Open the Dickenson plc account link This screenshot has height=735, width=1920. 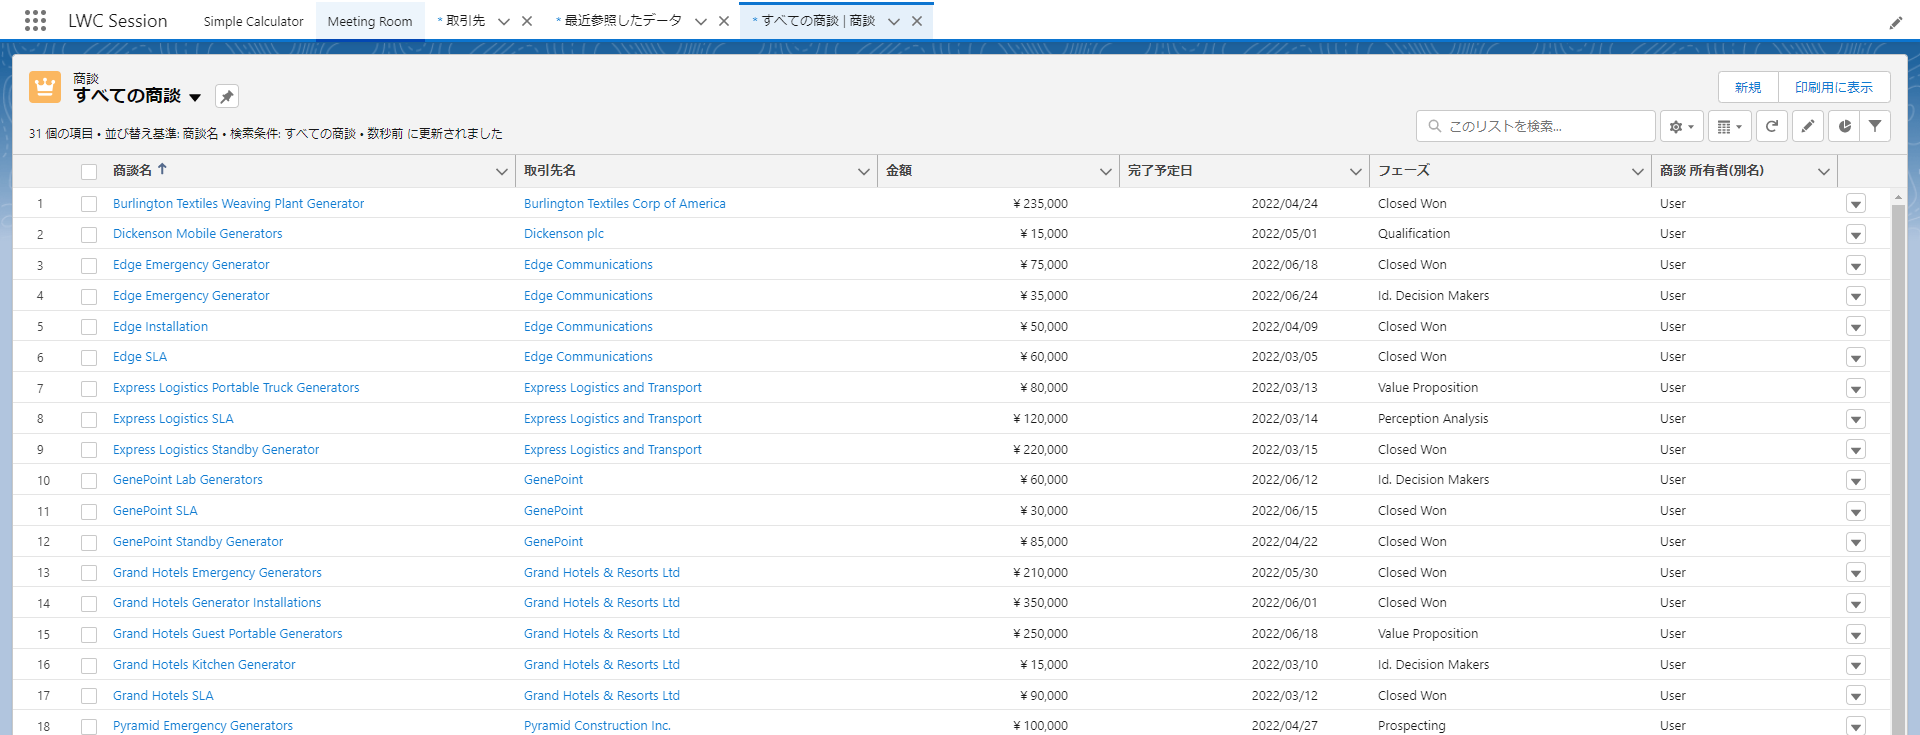(564, 234)
